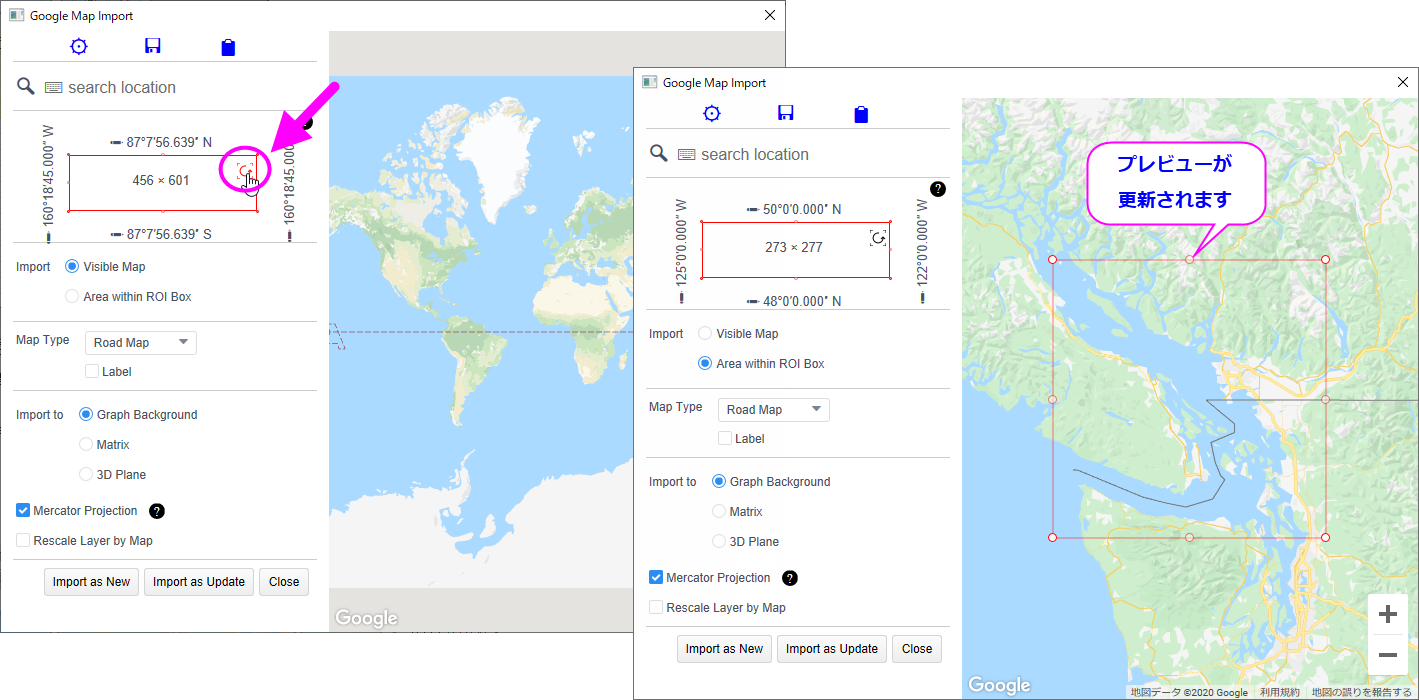Click 456 × 601 size text in left window
The image size is (1419, 700).
coord(161,180)
